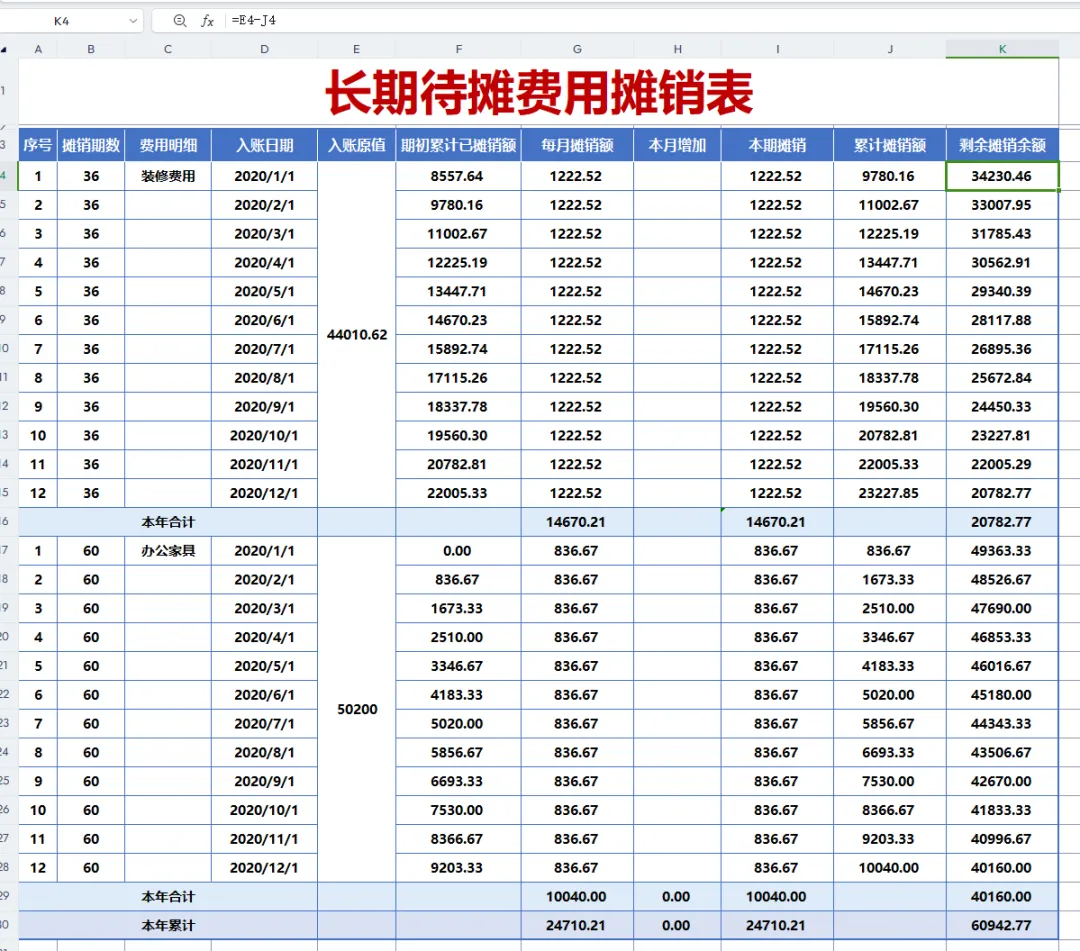
Task: Select column K header
Action: (x=1002, y=50)
